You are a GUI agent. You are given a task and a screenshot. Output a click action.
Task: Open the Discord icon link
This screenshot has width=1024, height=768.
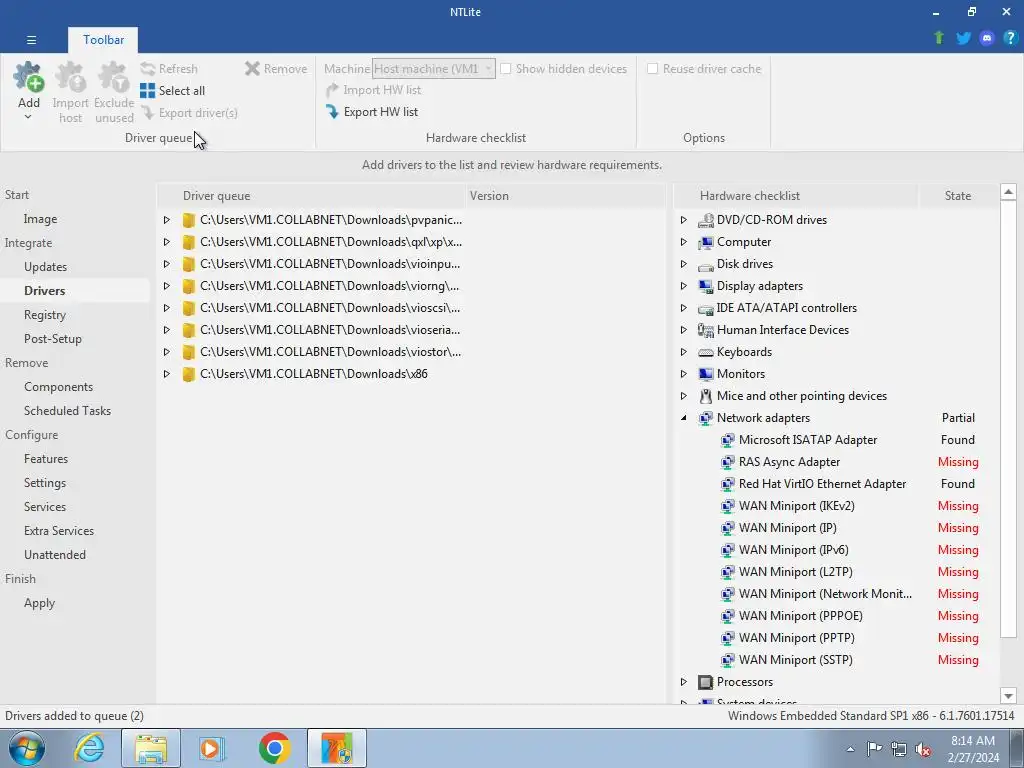987,38
